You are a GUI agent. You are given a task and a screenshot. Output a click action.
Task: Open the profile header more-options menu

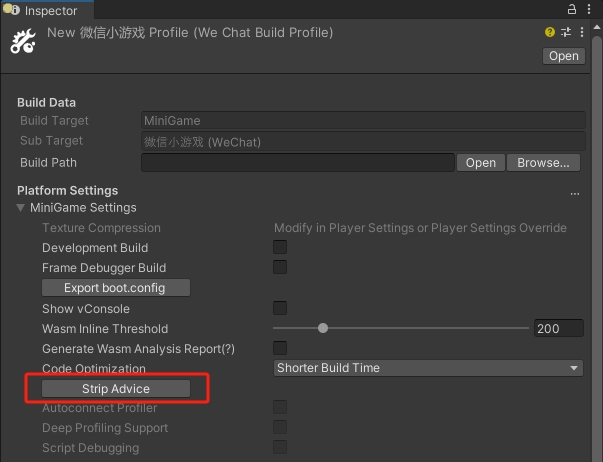[581, 33]
